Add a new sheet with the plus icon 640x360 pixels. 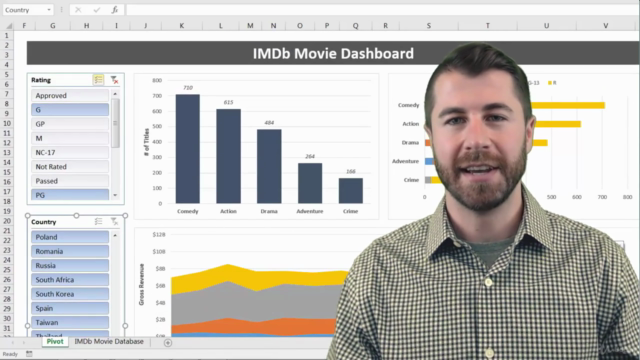click(168, 343)
